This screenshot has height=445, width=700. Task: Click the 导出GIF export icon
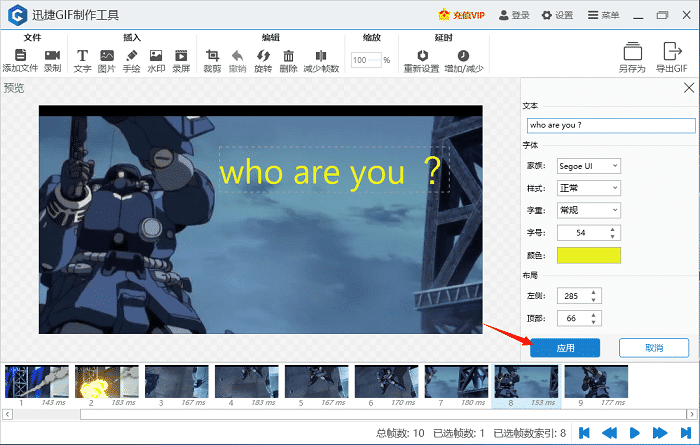(x=672, y=51)
